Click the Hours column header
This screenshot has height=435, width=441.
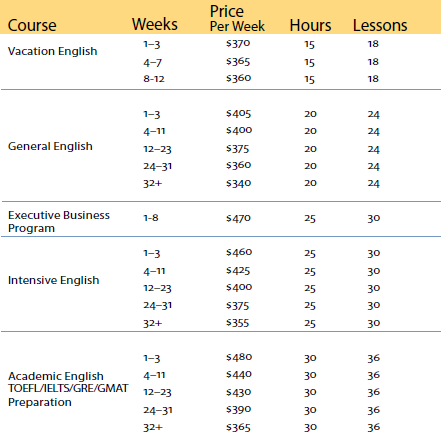click(x=310, y=25)
